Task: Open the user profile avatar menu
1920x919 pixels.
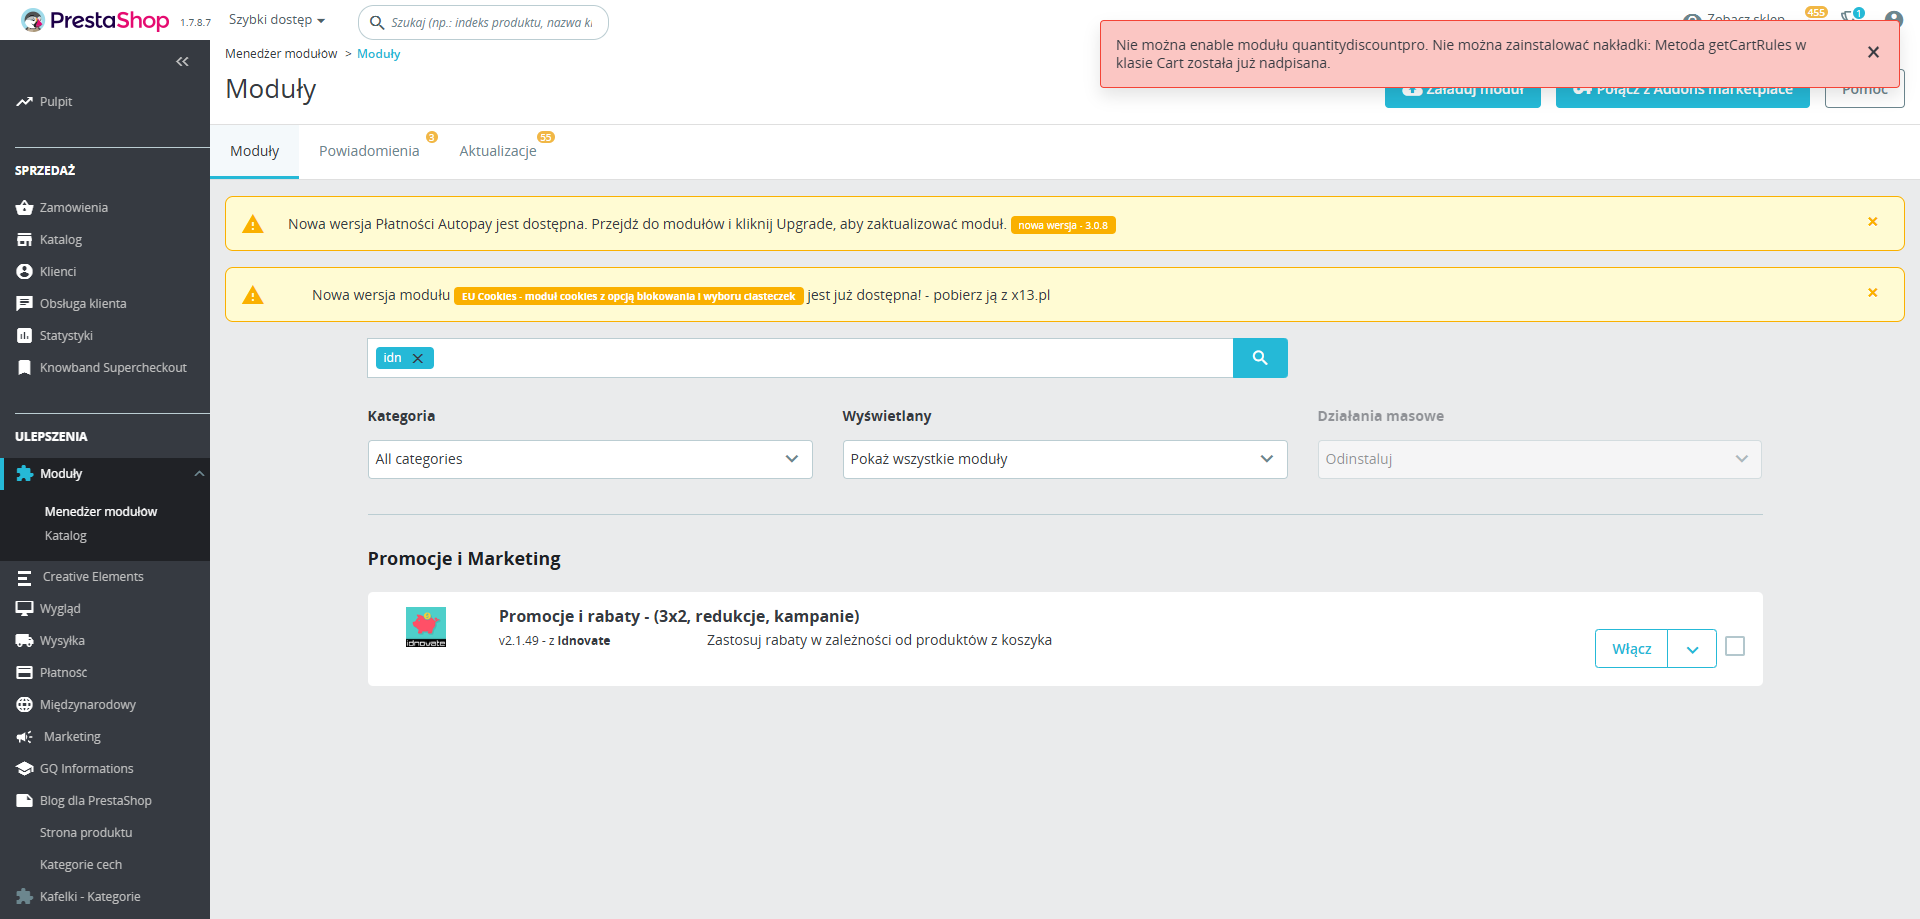Action: point(1893,19)
